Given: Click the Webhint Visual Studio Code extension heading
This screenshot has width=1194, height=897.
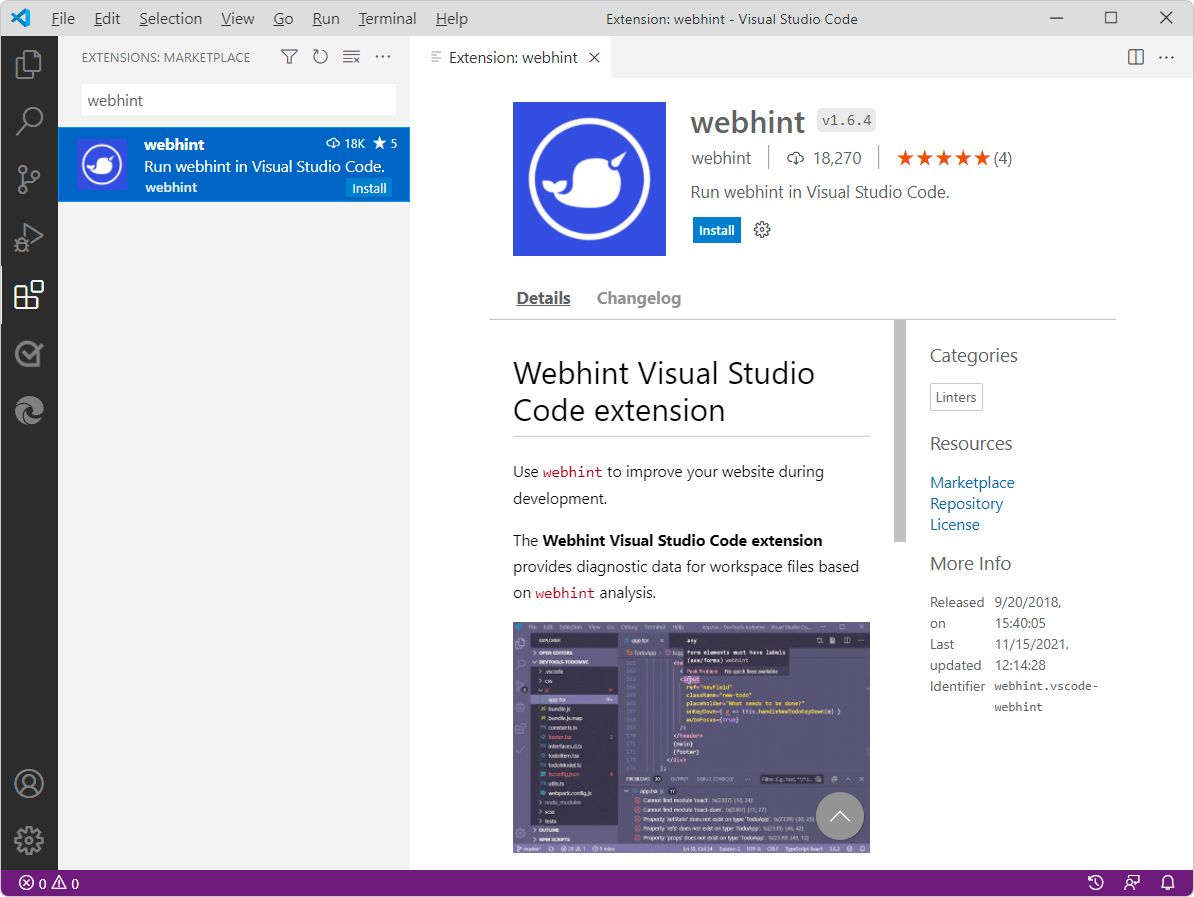Looking at the screenshot, I should [664, 391].
